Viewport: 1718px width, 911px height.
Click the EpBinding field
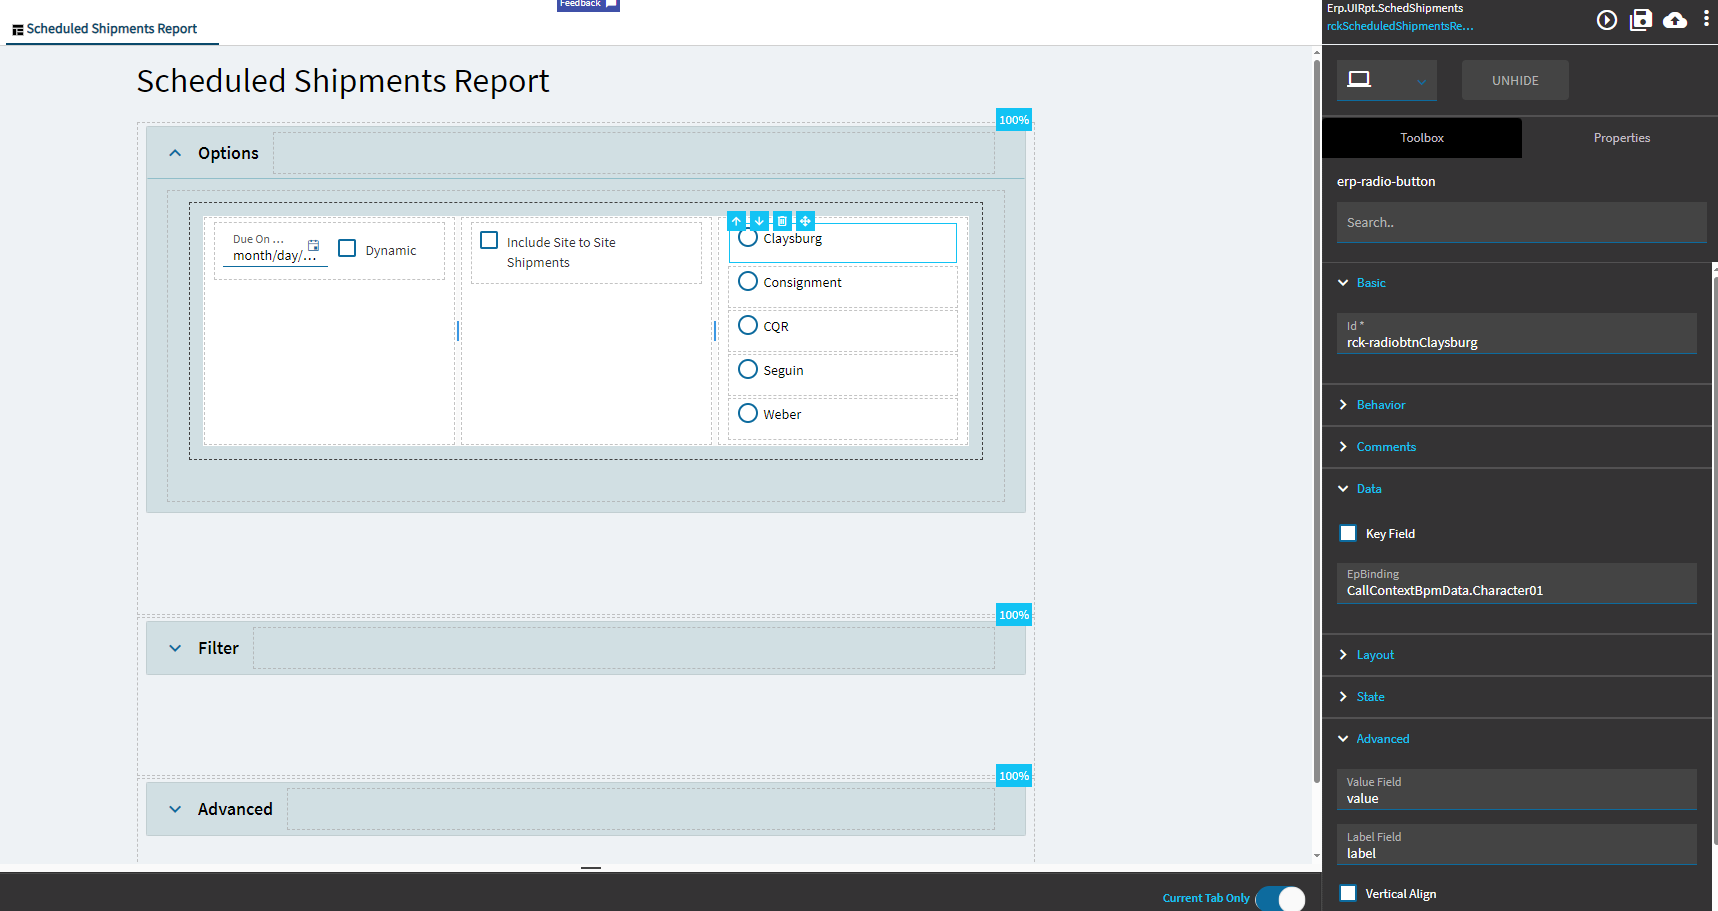pyautogui.click(x=1516, y=583)
